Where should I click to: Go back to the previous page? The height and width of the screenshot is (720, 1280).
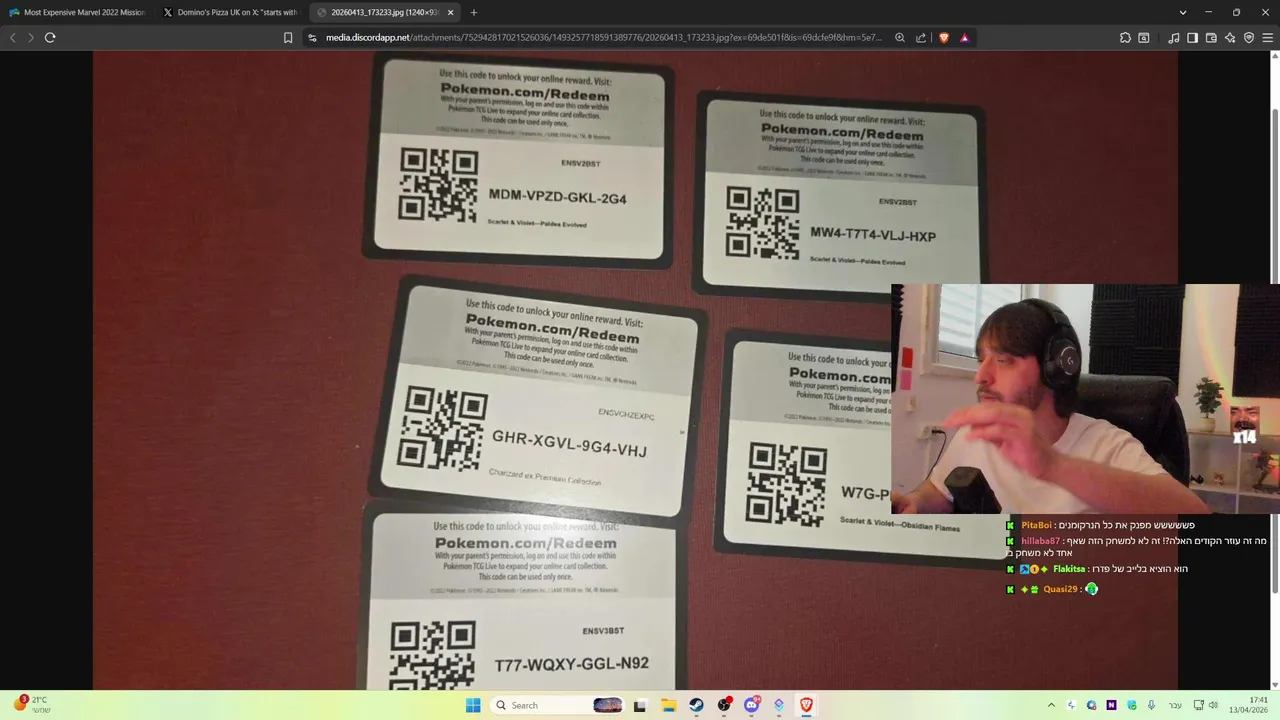point(12,37)
